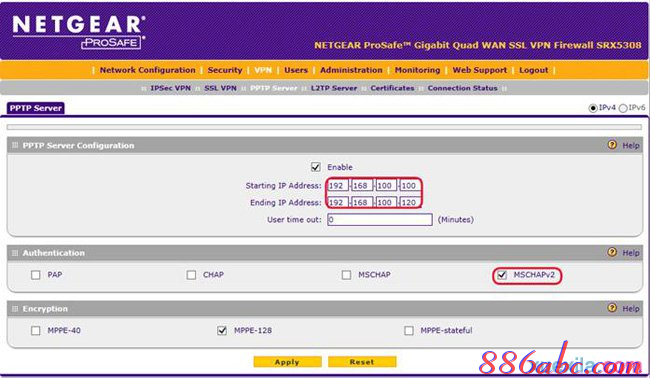Image resolution: width=650 pixels, height=378 pixels.
Task: Click the "Starting IP Address:" label
Action: (284, 186)
